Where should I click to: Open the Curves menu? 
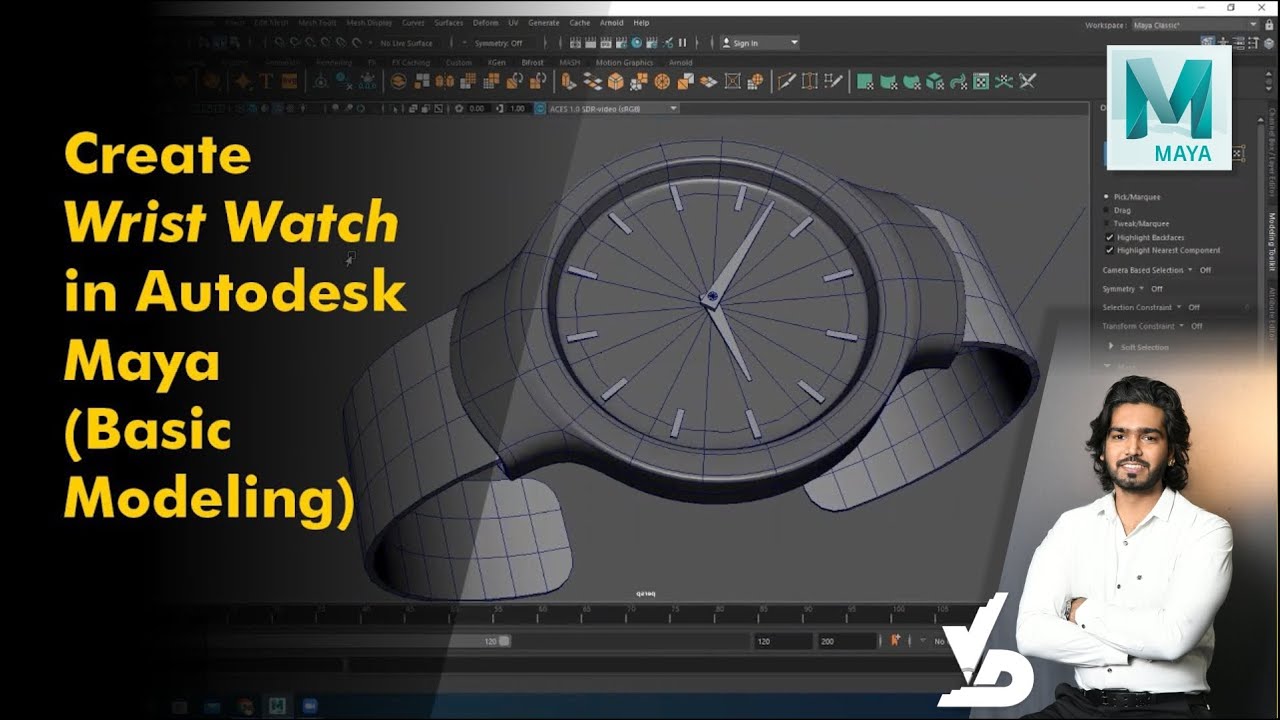(x=412, y=22)
